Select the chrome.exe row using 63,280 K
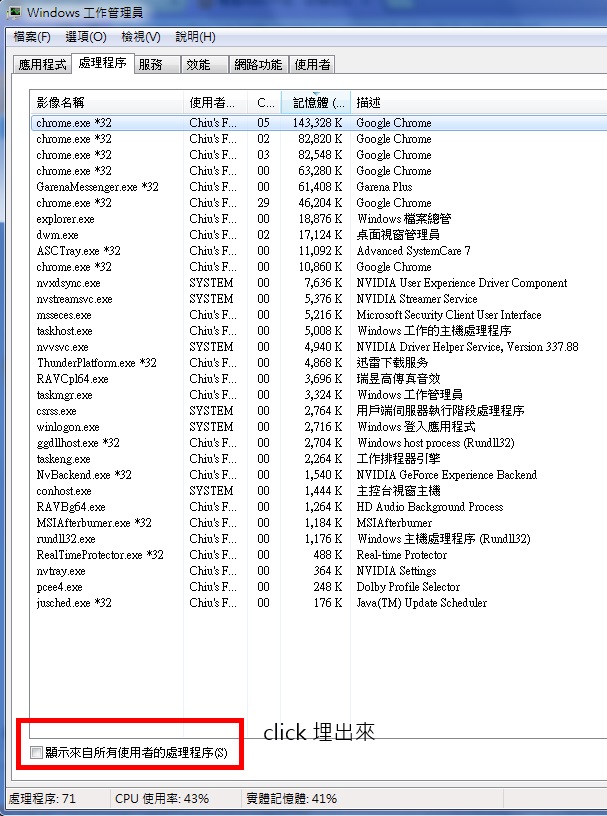Viewport: 607px width, 816px height. pos(318,171)
